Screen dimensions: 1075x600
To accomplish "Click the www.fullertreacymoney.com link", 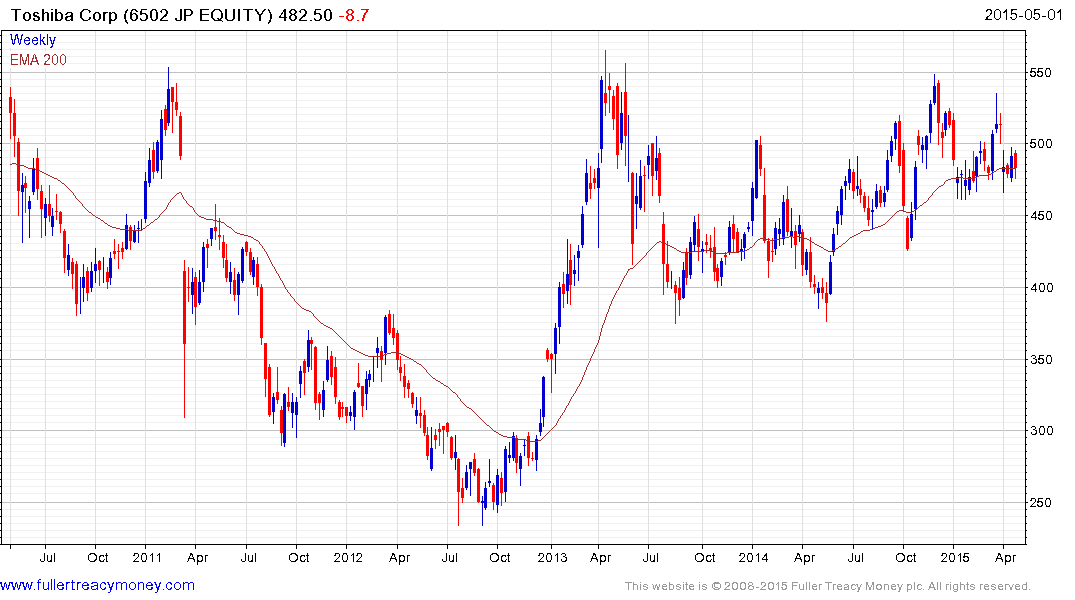I will point(97,585).
